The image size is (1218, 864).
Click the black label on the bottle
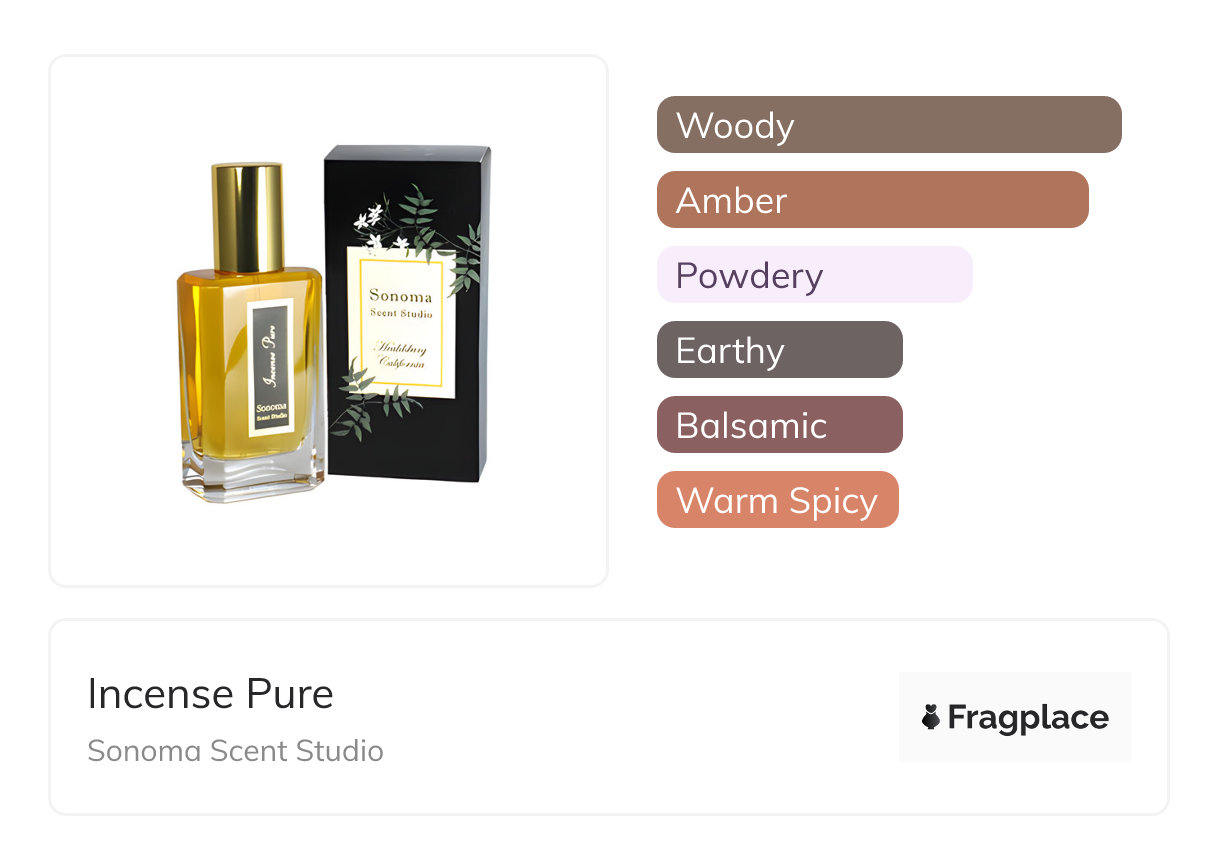(269, 369)
